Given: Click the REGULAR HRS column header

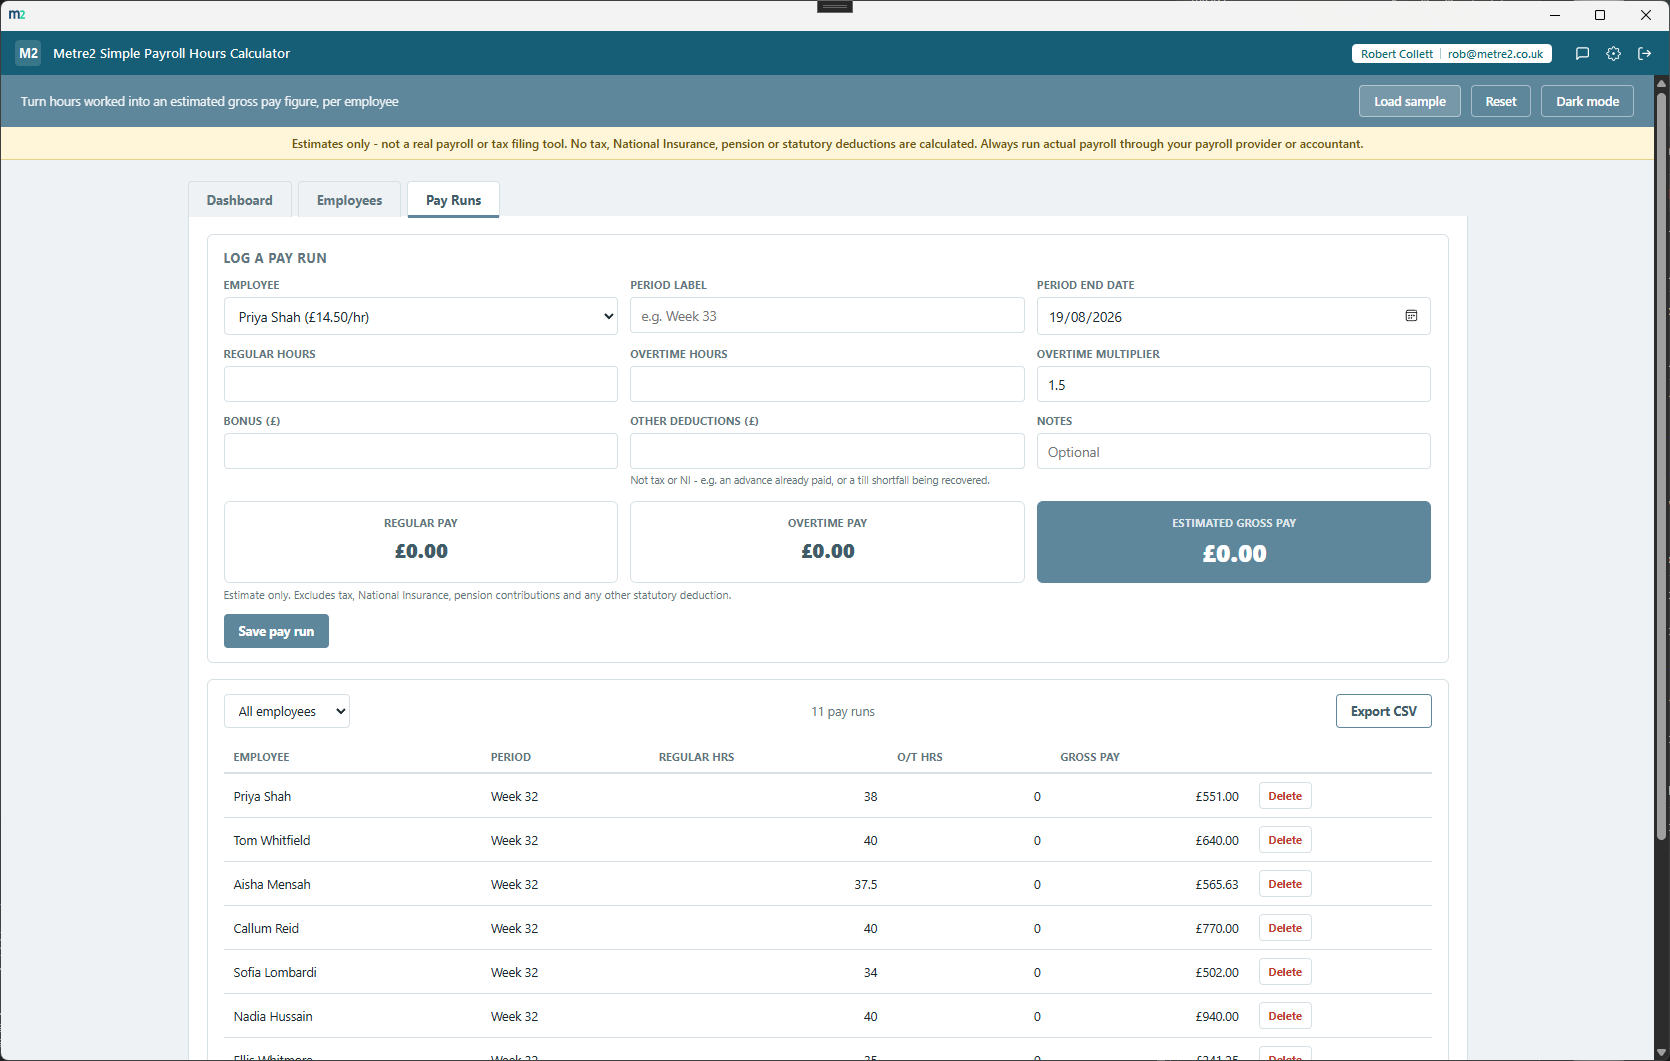Looking at the screenshot, I should pyautogui.click(x=696, y=757).
